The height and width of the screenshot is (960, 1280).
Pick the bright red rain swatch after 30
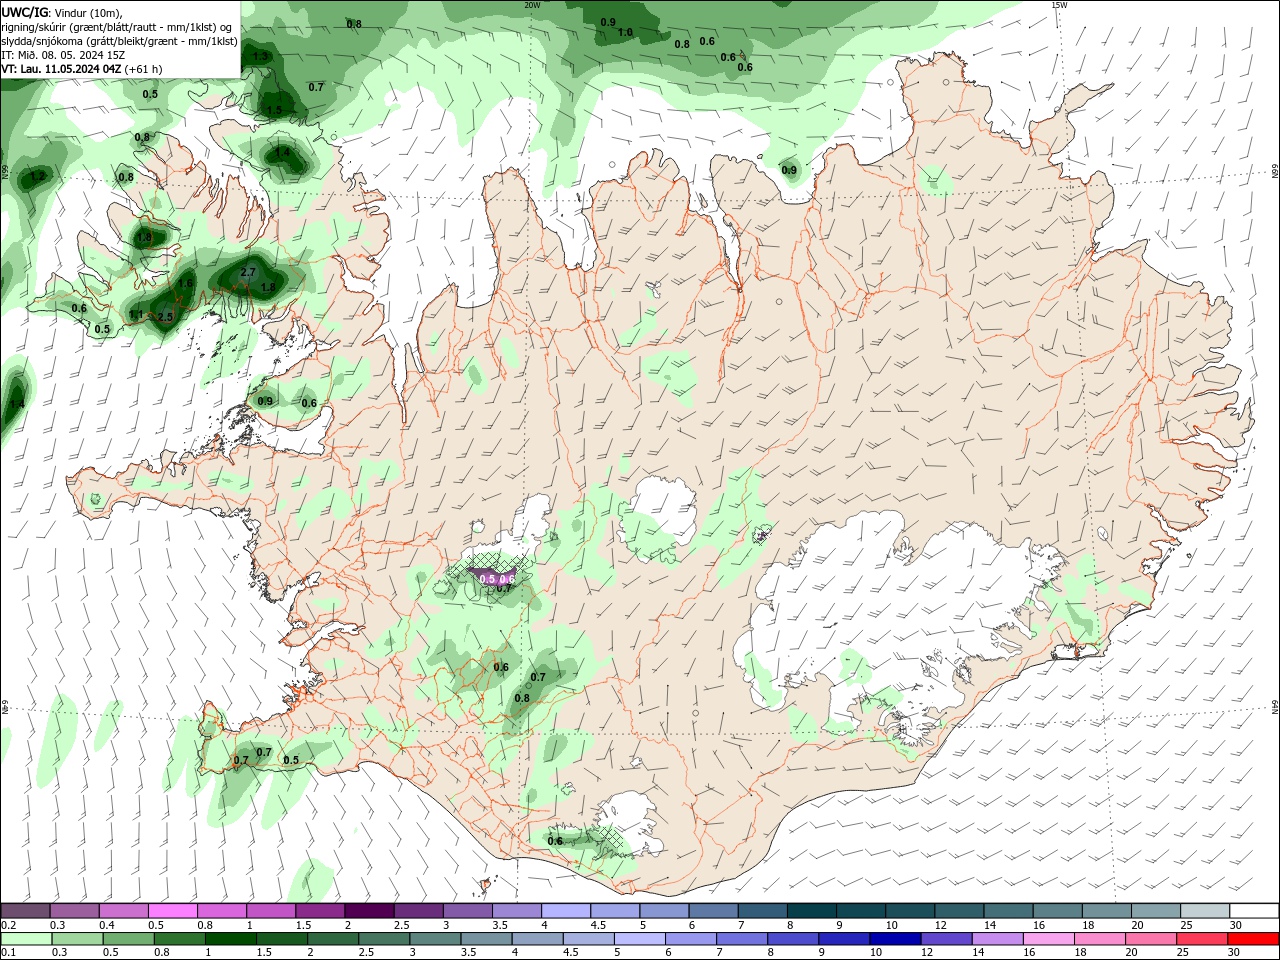pos(1252,939)
